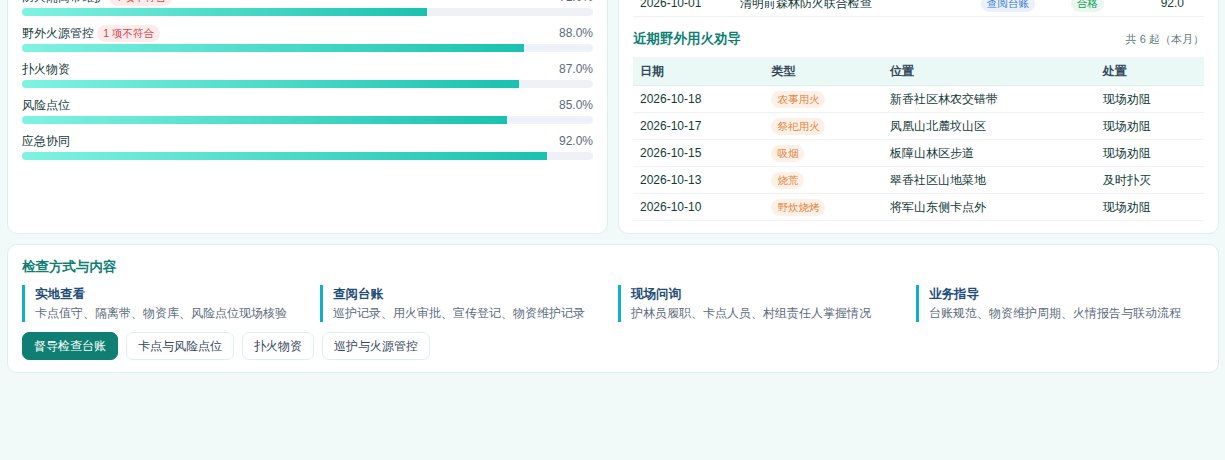Open the 扑火物资 tab
The image size is (1225, 460).
tap(278, 346)
